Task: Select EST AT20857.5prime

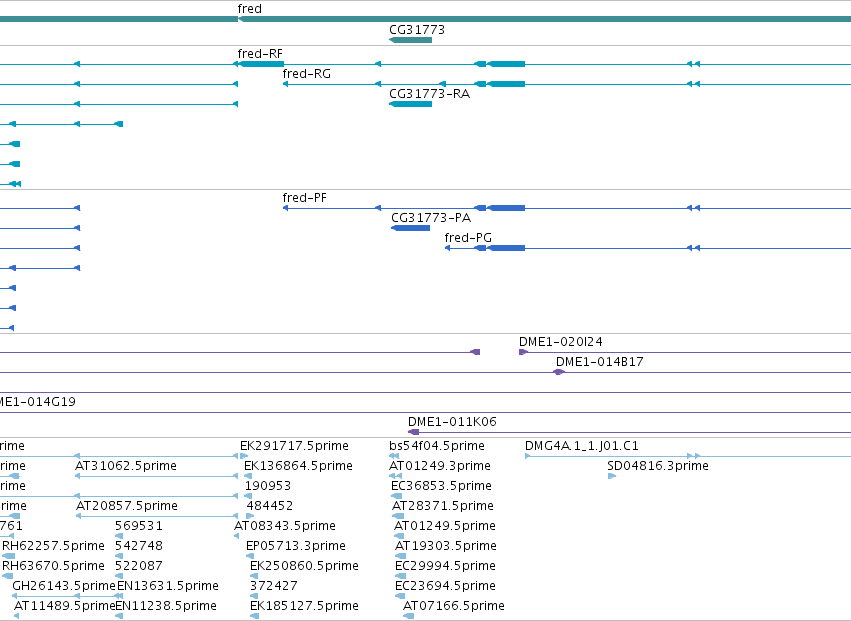Action: coord(127,506)
